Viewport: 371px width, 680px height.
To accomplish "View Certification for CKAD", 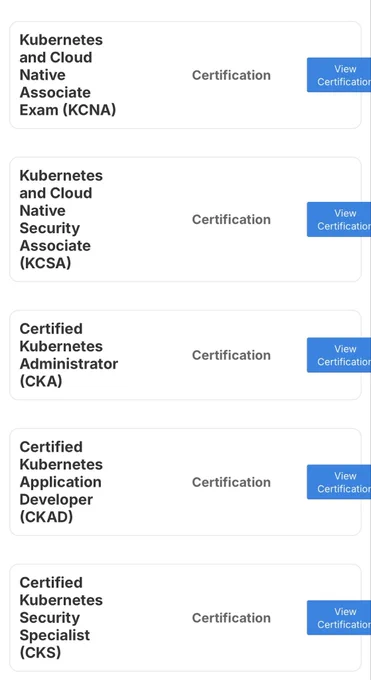I will [x=339, y=482].
